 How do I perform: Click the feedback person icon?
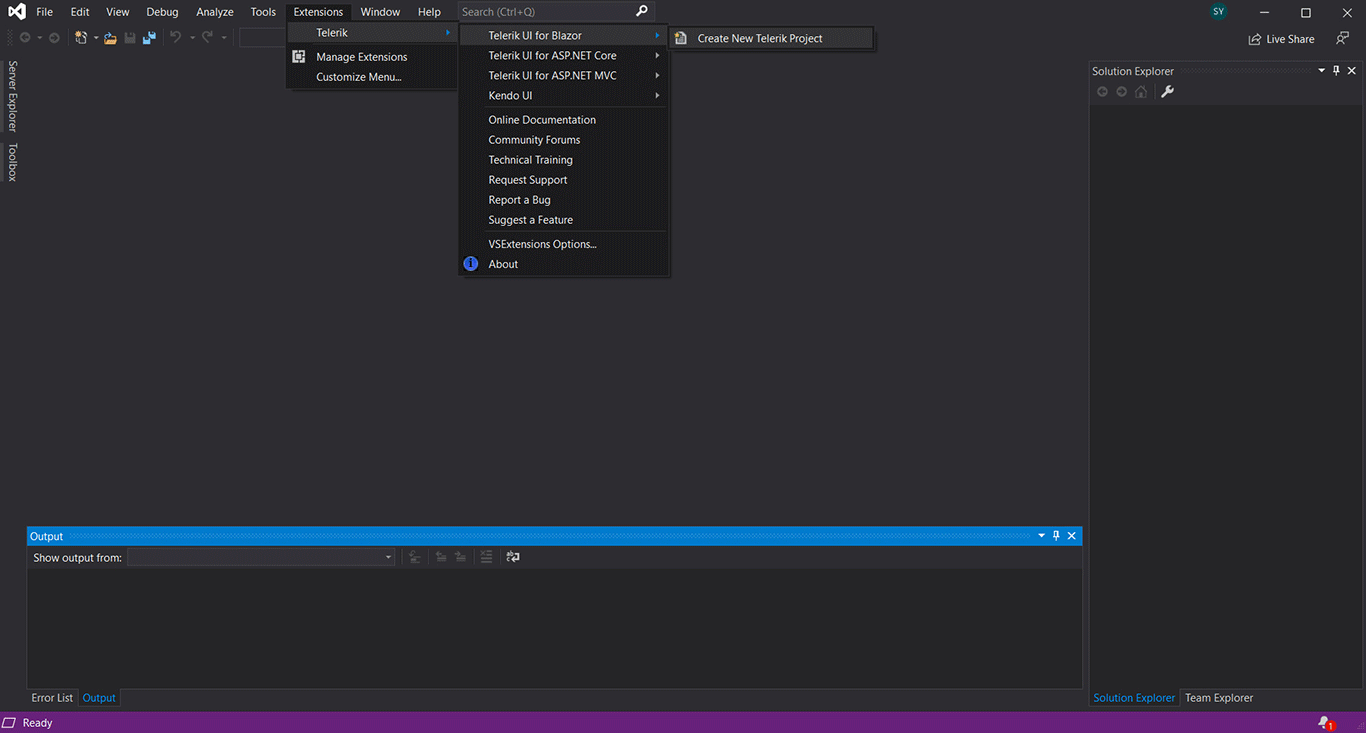click(1342, 39)
